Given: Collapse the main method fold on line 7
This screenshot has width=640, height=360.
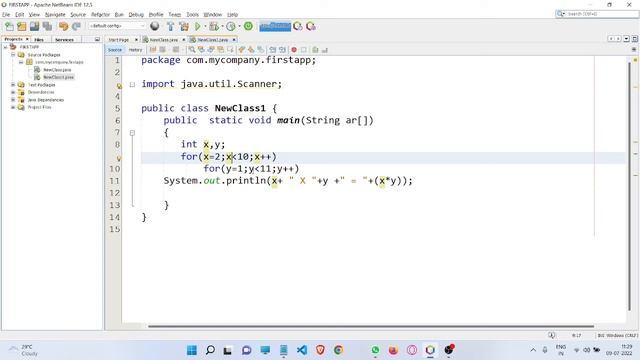Looking at the screenshot, I should [x=132, y=133].
